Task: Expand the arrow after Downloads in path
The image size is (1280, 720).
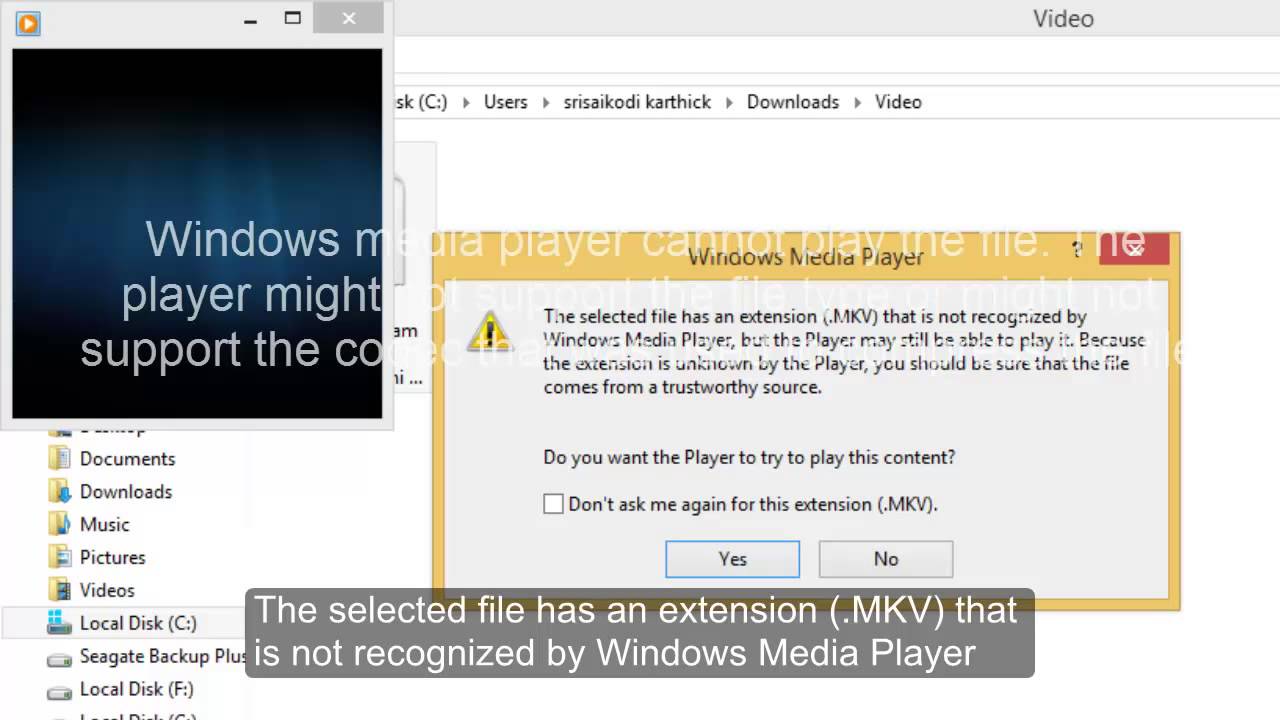Action: point(857,102)
